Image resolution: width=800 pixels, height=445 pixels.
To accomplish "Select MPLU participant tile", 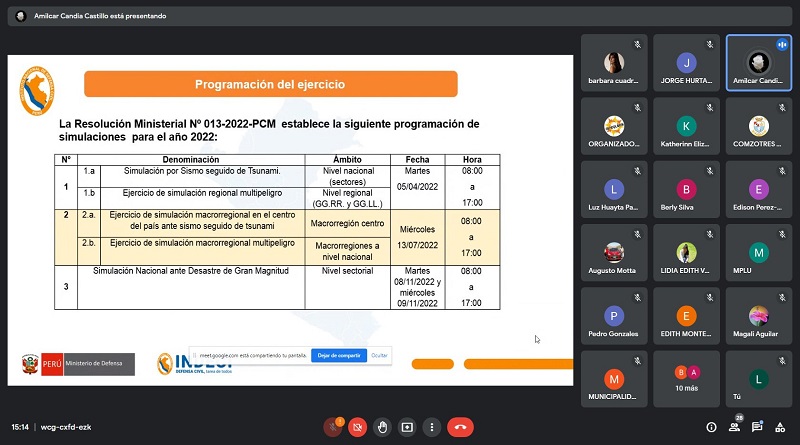I will pos(759,252).
